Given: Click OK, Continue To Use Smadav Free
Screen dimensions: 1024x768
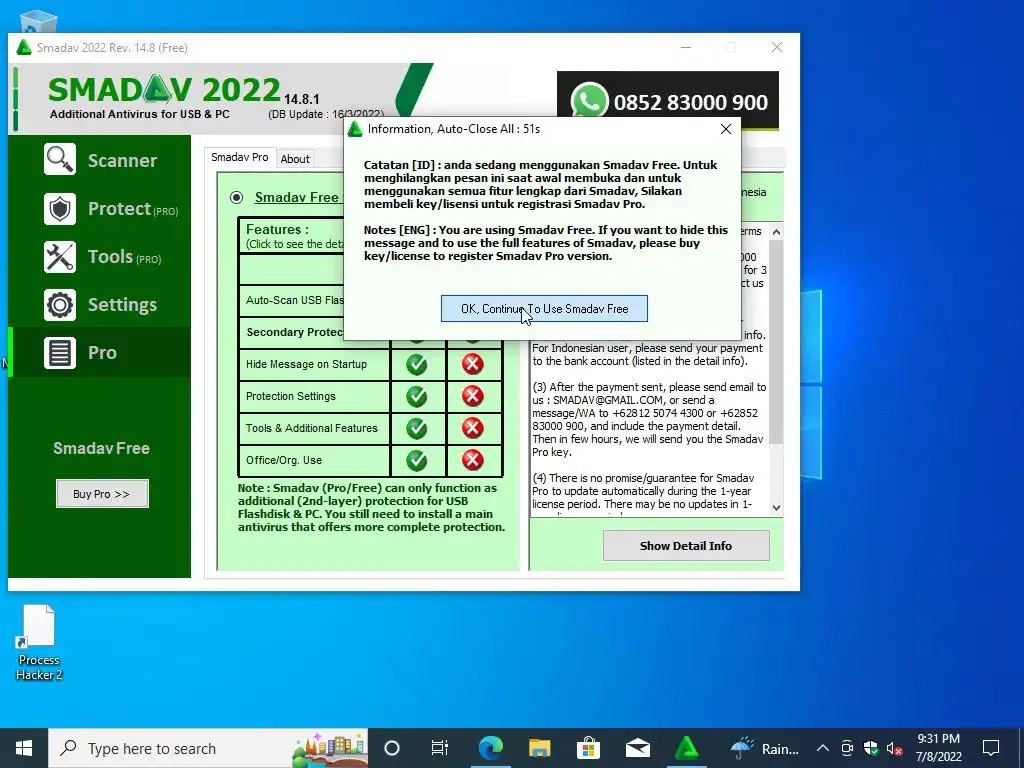Looking at the screenshot, I should click(544, 309).
